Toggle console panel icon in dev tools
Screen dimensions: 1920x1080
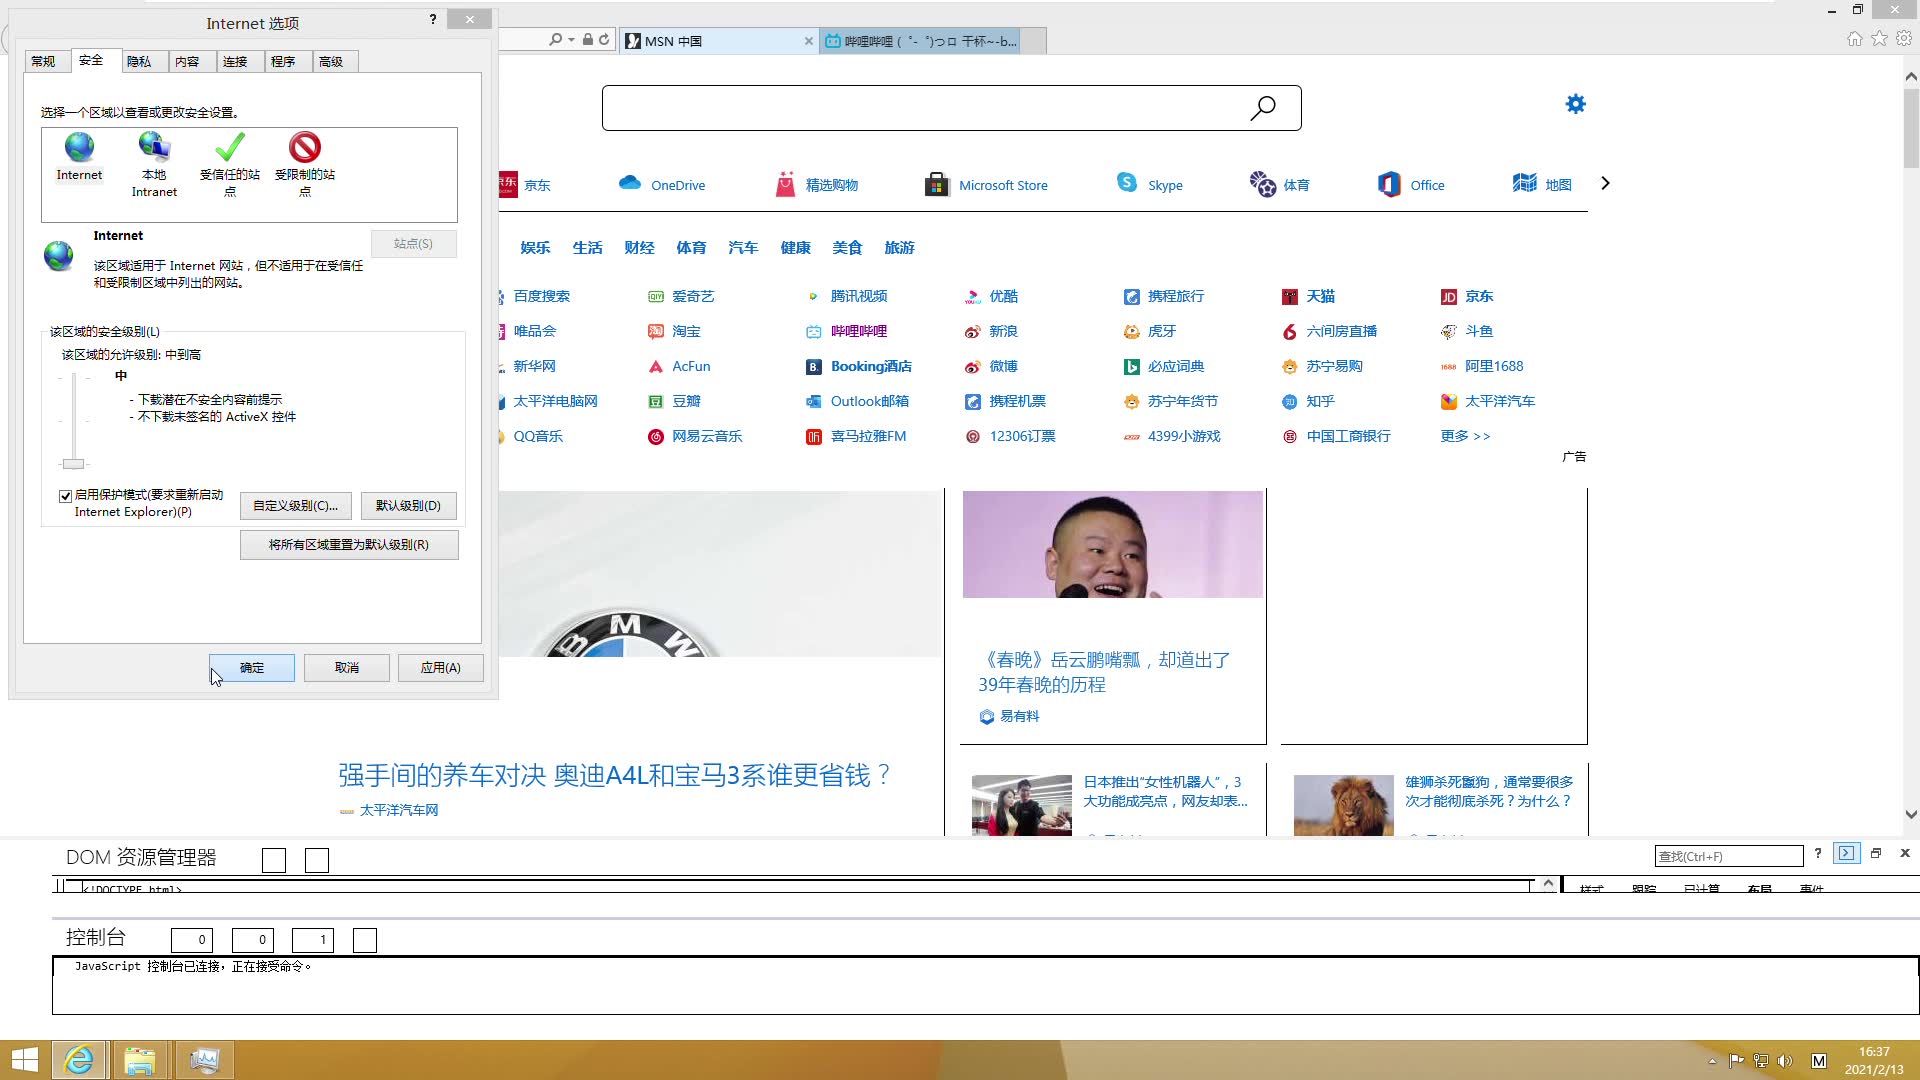(x=1847, y=853)
